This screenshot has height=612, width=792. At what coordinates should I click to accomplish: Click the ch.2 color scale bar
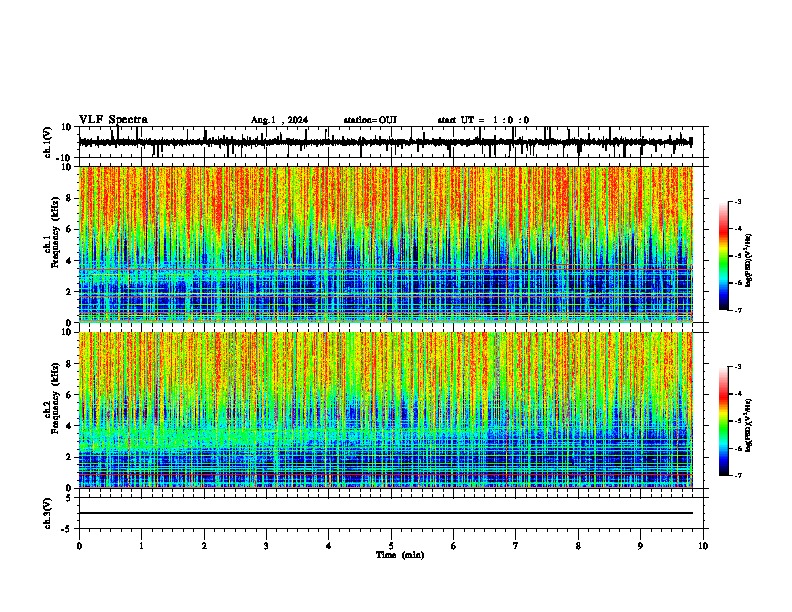[724, 421]
